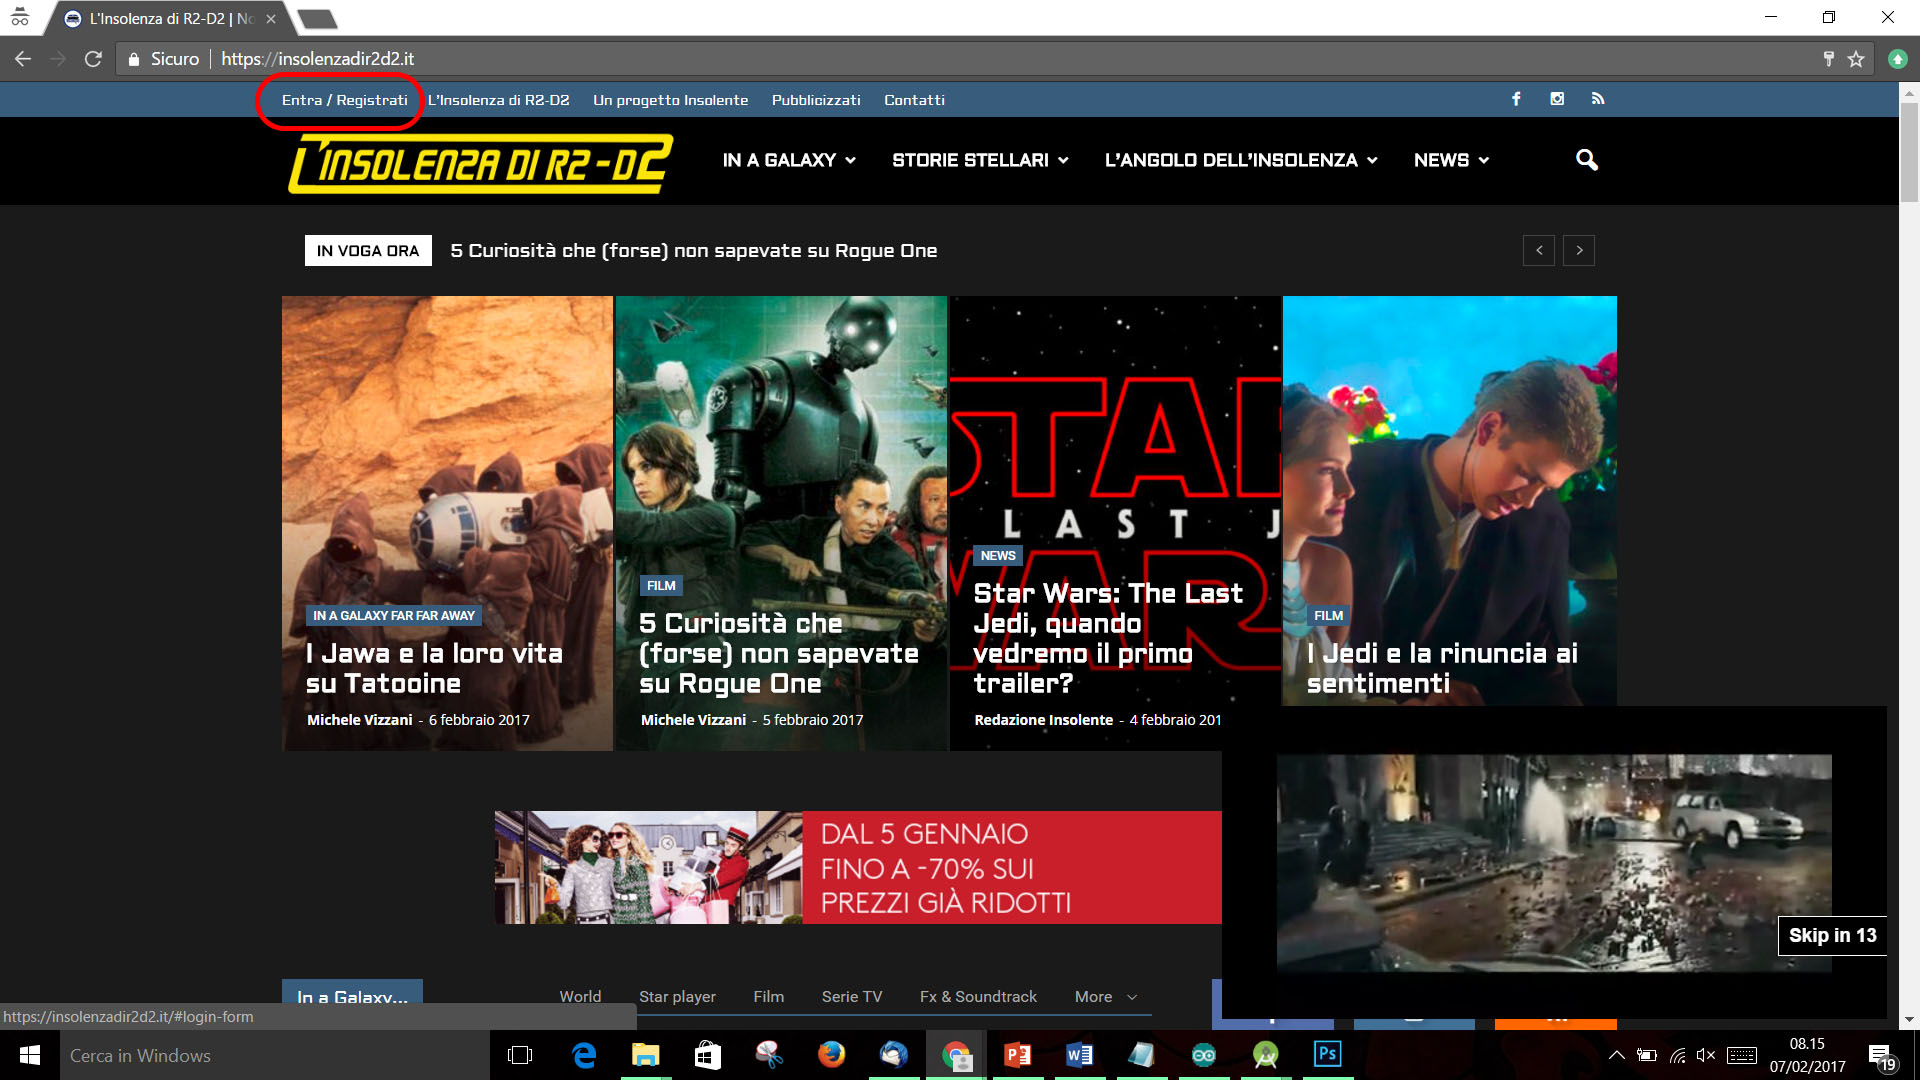This screenshot has height=1080, width=1920.
Task: Open Android Studio from taskbar
Action: [1266, 1055]
